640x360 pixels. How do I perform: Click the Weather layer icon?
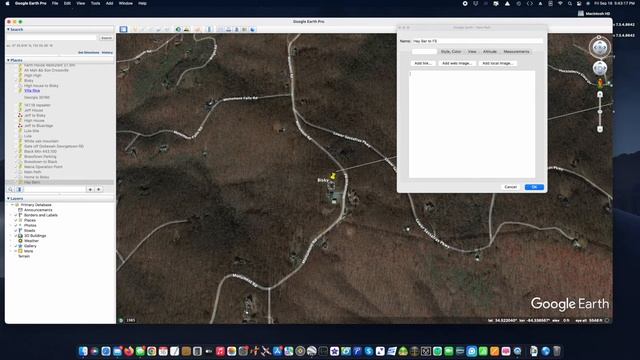20,241
